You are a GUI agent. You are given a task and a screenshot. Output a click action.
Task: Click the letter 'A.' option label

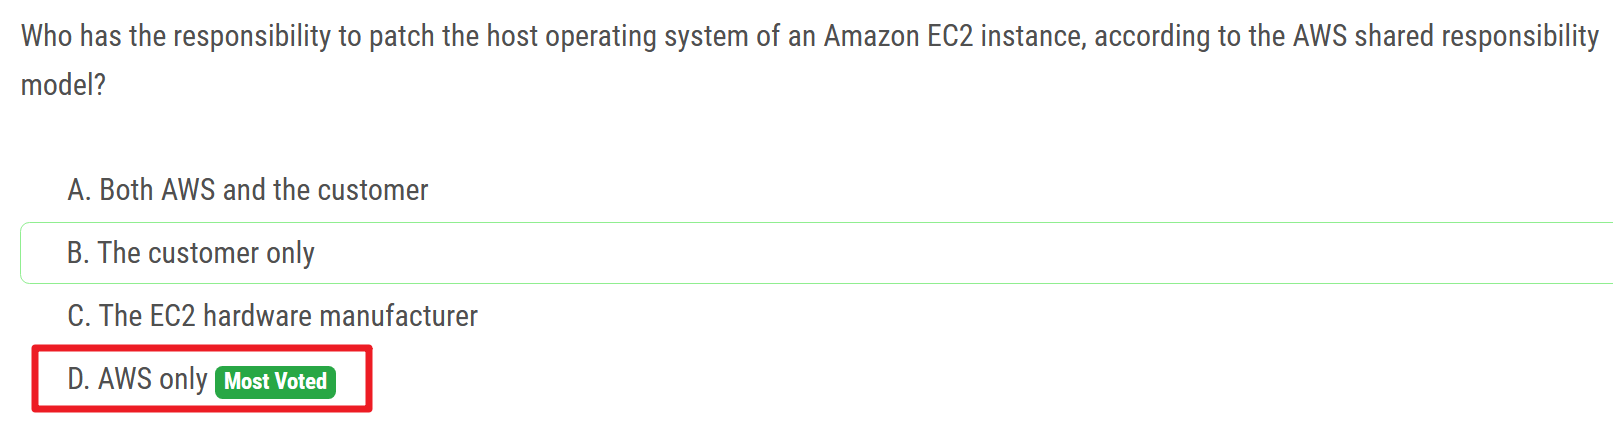(78, 190)
